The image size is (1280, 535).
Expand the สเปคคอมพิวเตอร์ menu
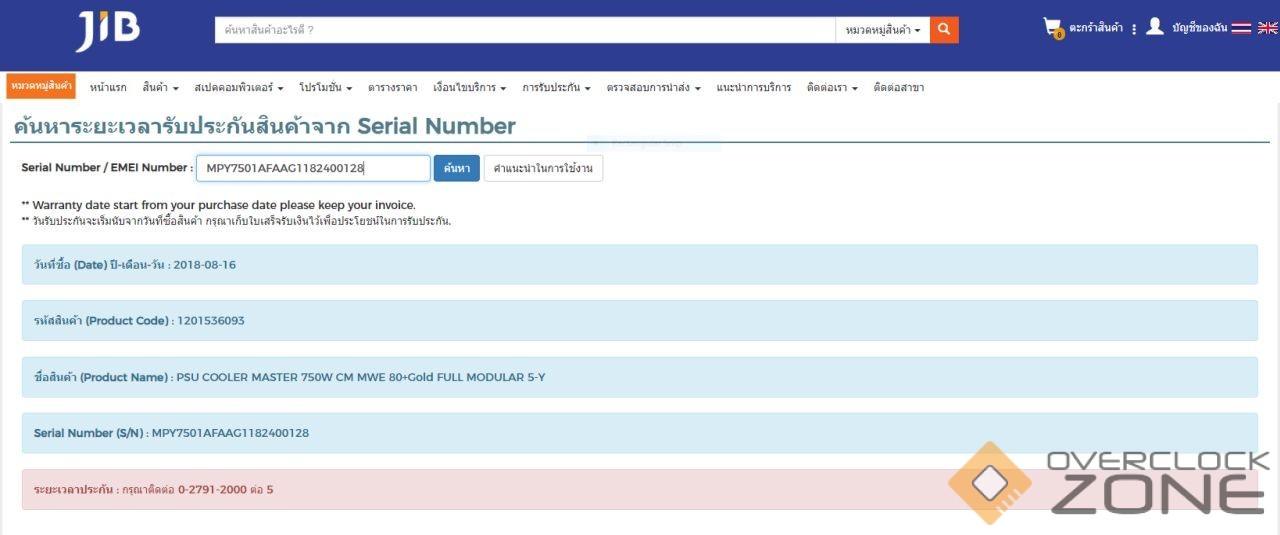click(239, 88)
